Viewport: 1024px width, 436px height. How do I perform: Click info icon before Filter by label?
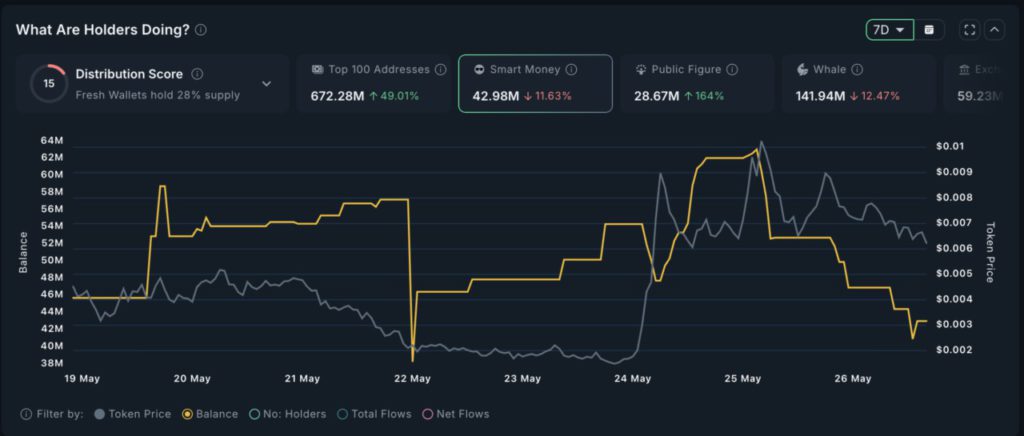pos(24,414)
